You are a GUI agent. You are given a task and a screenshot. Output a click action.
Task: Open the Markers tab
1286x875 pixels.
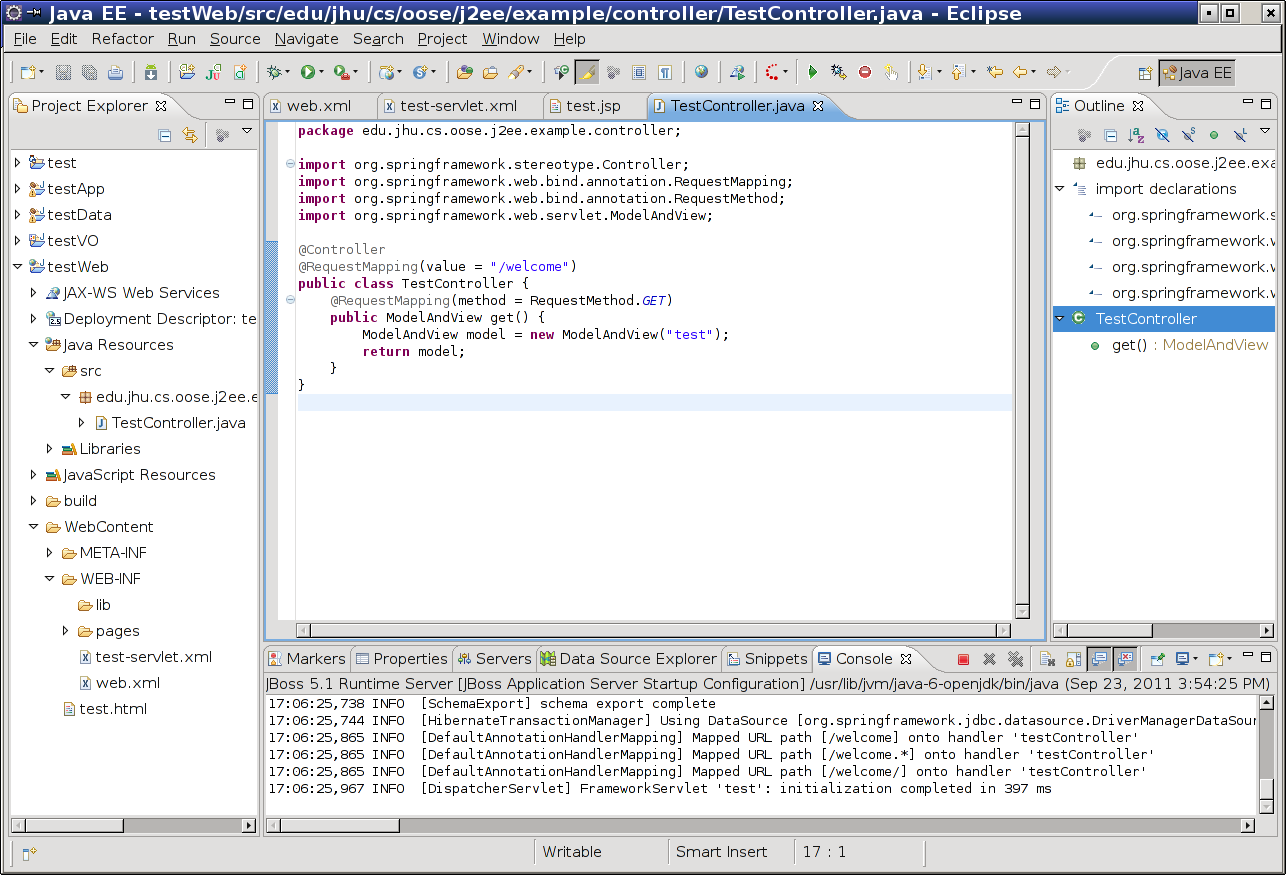click(x=306, y=659)
